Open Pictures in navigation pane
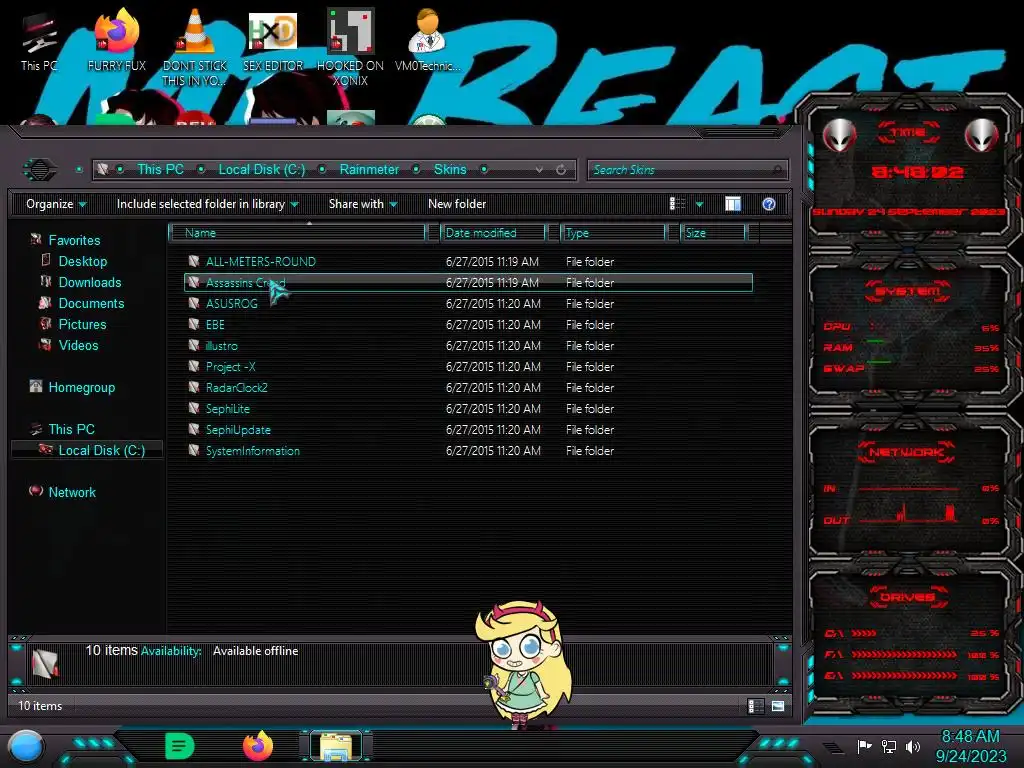Screen dimensions: 1024x768 pos(82,325)
